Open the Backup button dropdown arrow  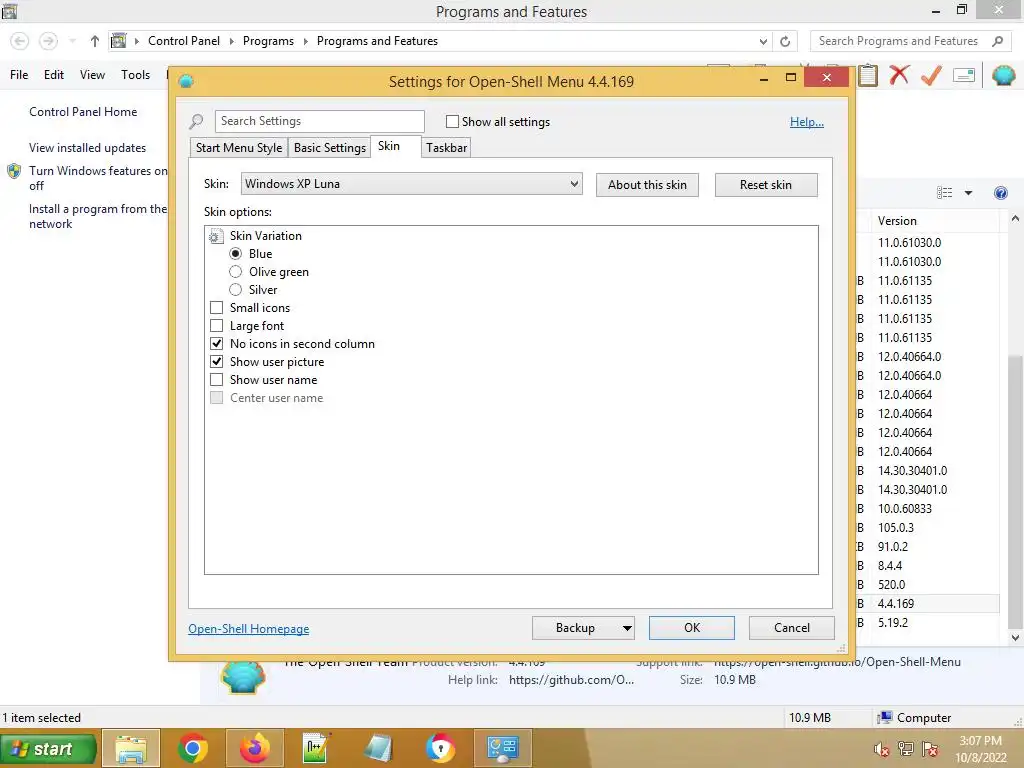click(627, 628)
